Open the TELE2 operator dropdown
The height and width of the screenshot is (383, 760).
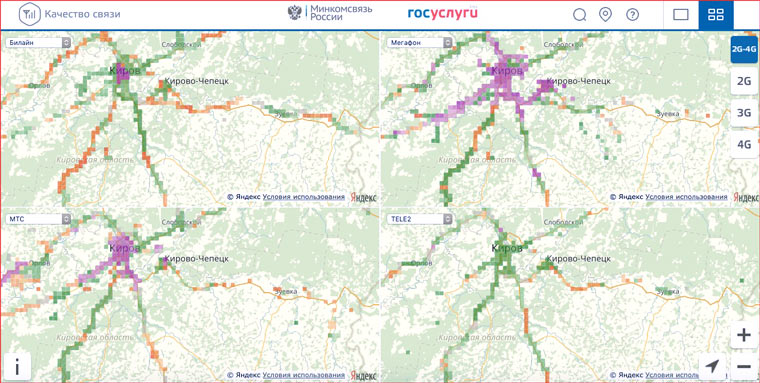click(x=420, y=219)
